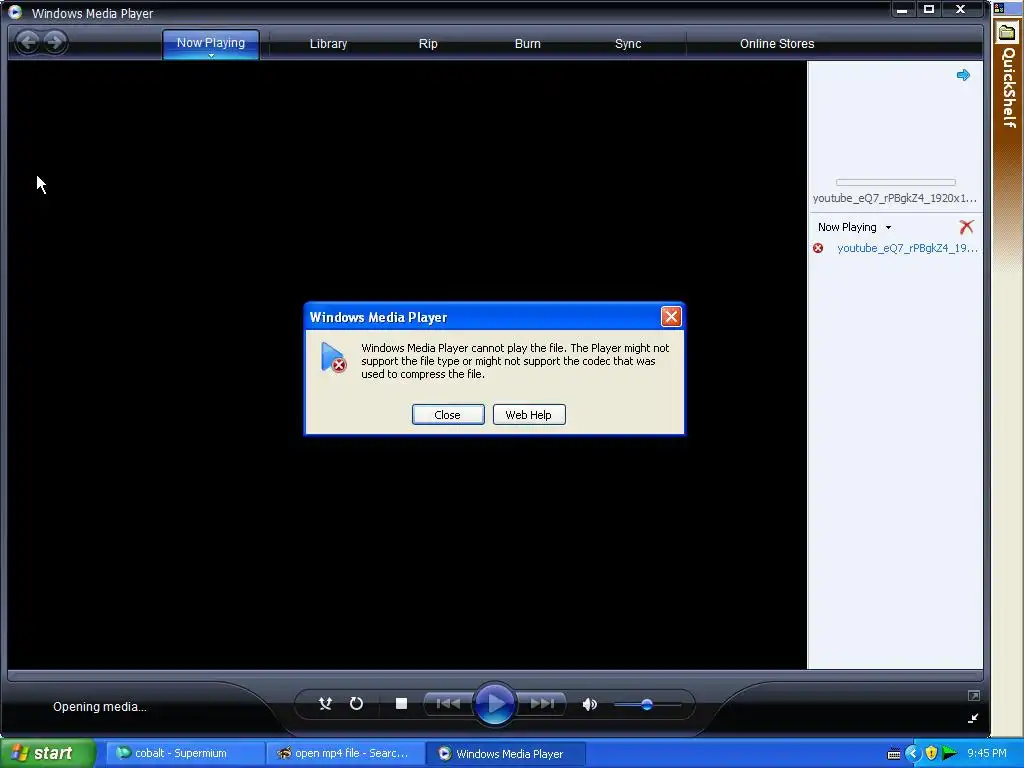Select the youtube_eQ7_rPBgkZ4 playlist item
Viewport: 1024px width, 768px height.
(907, 248)
